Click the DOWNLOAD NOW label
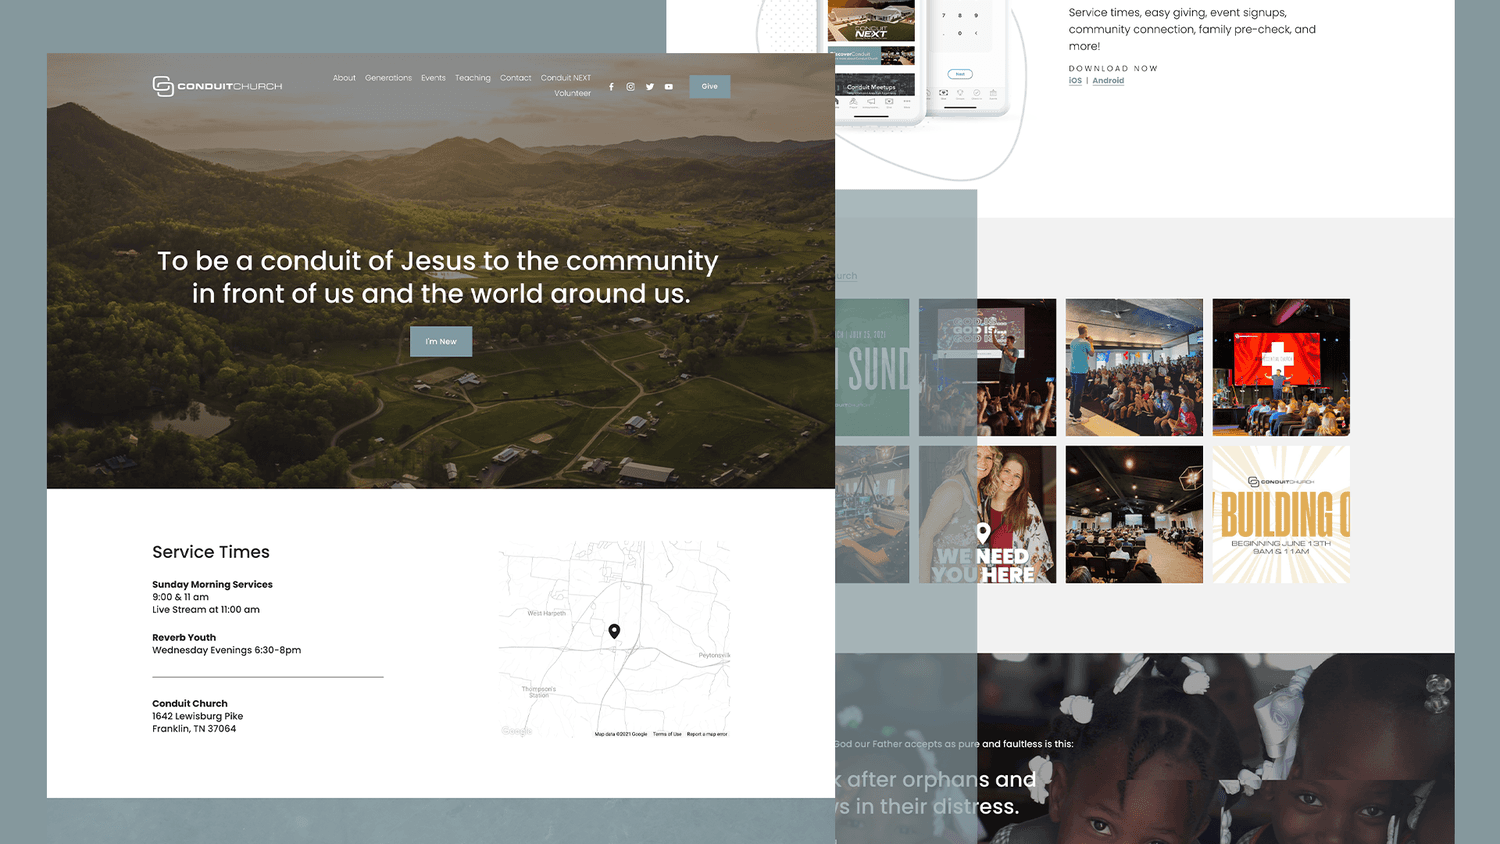This screenshot has width=1500, height=844. pyautogui.click(x=1113, y=69)
